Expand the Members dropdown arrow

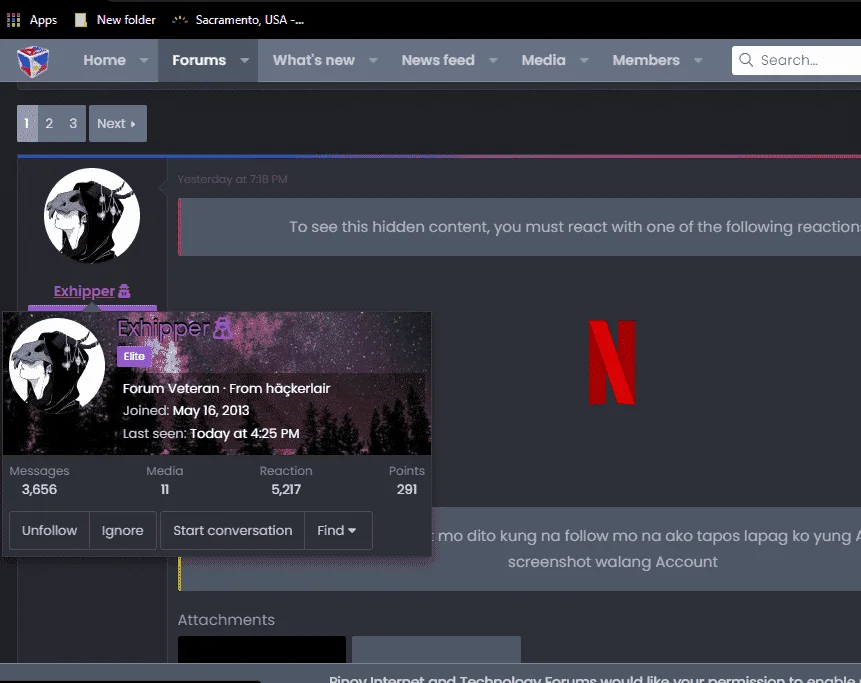698,60
